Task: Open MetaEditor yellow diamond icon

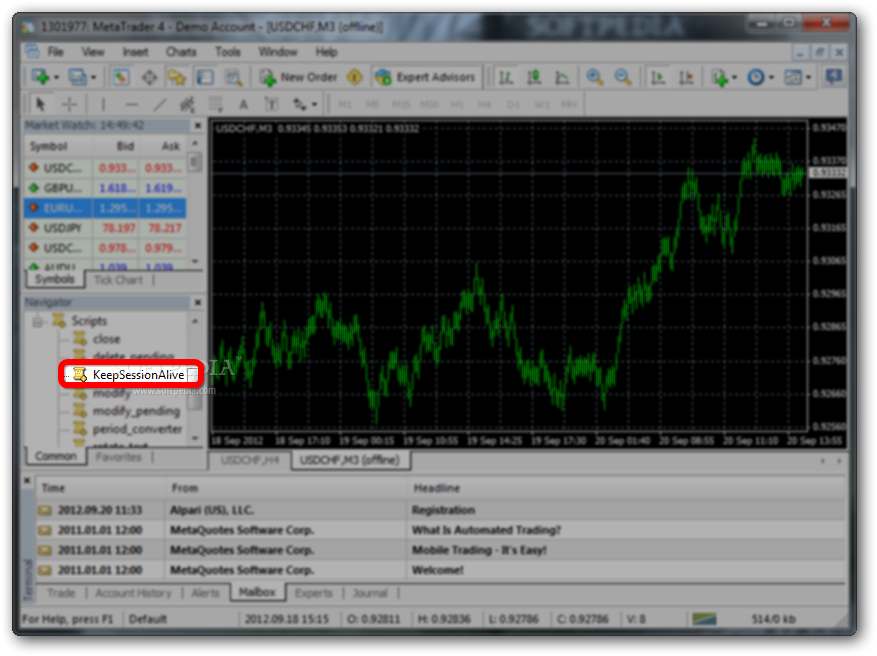Action: [355, 77]
